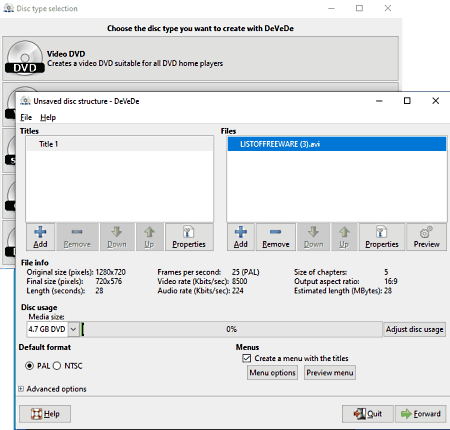Go Forward to next step
This screenshot has width=450, height=430.
pos(421,414)
